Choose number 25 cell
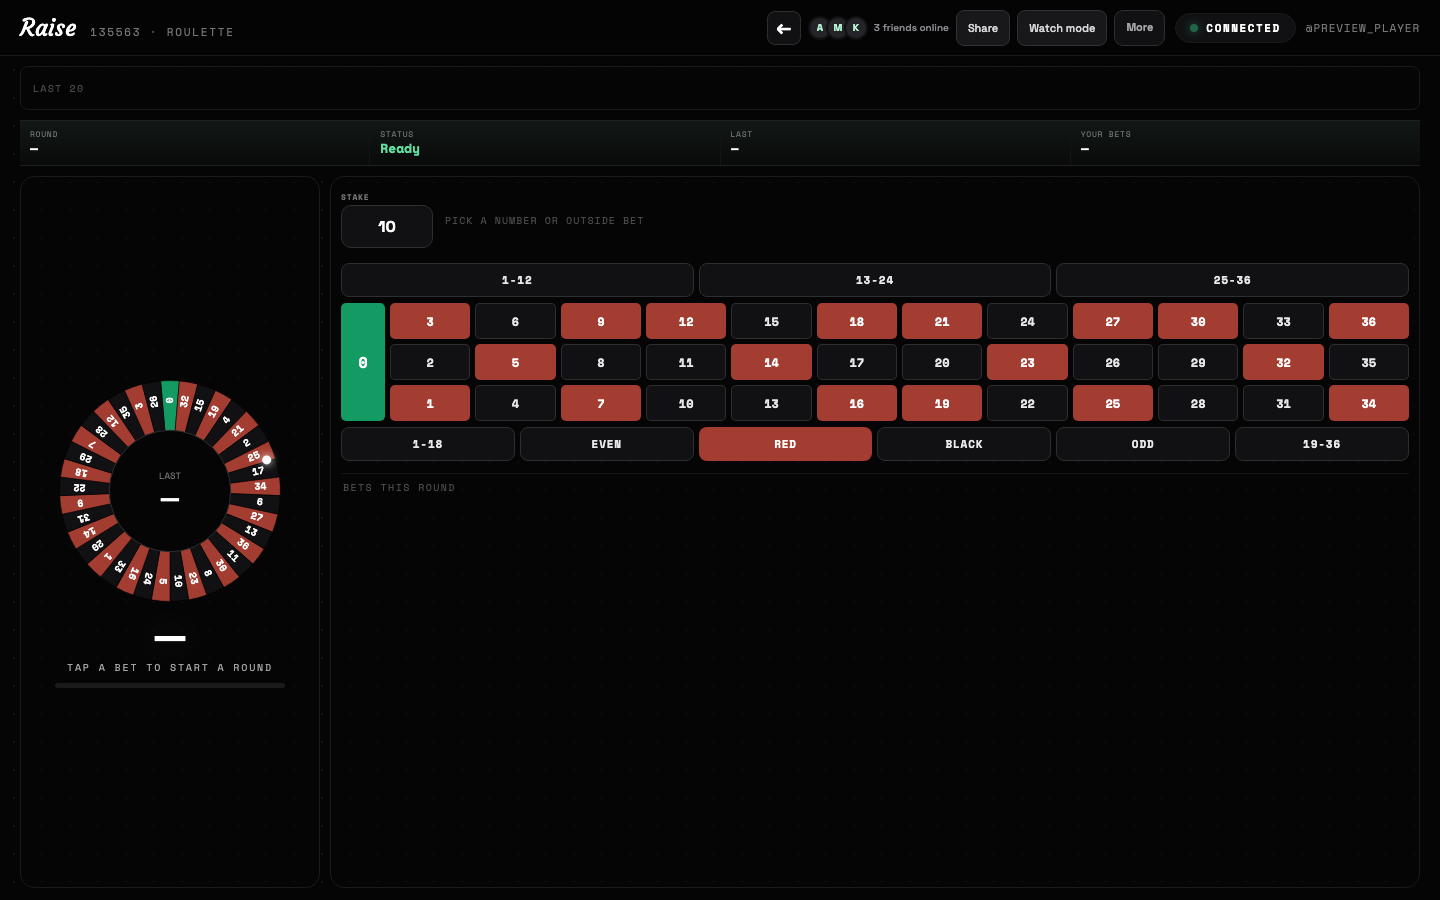Image resolution: width=1440 pixels, height=900 pixels. click(x=1113, y=403)
